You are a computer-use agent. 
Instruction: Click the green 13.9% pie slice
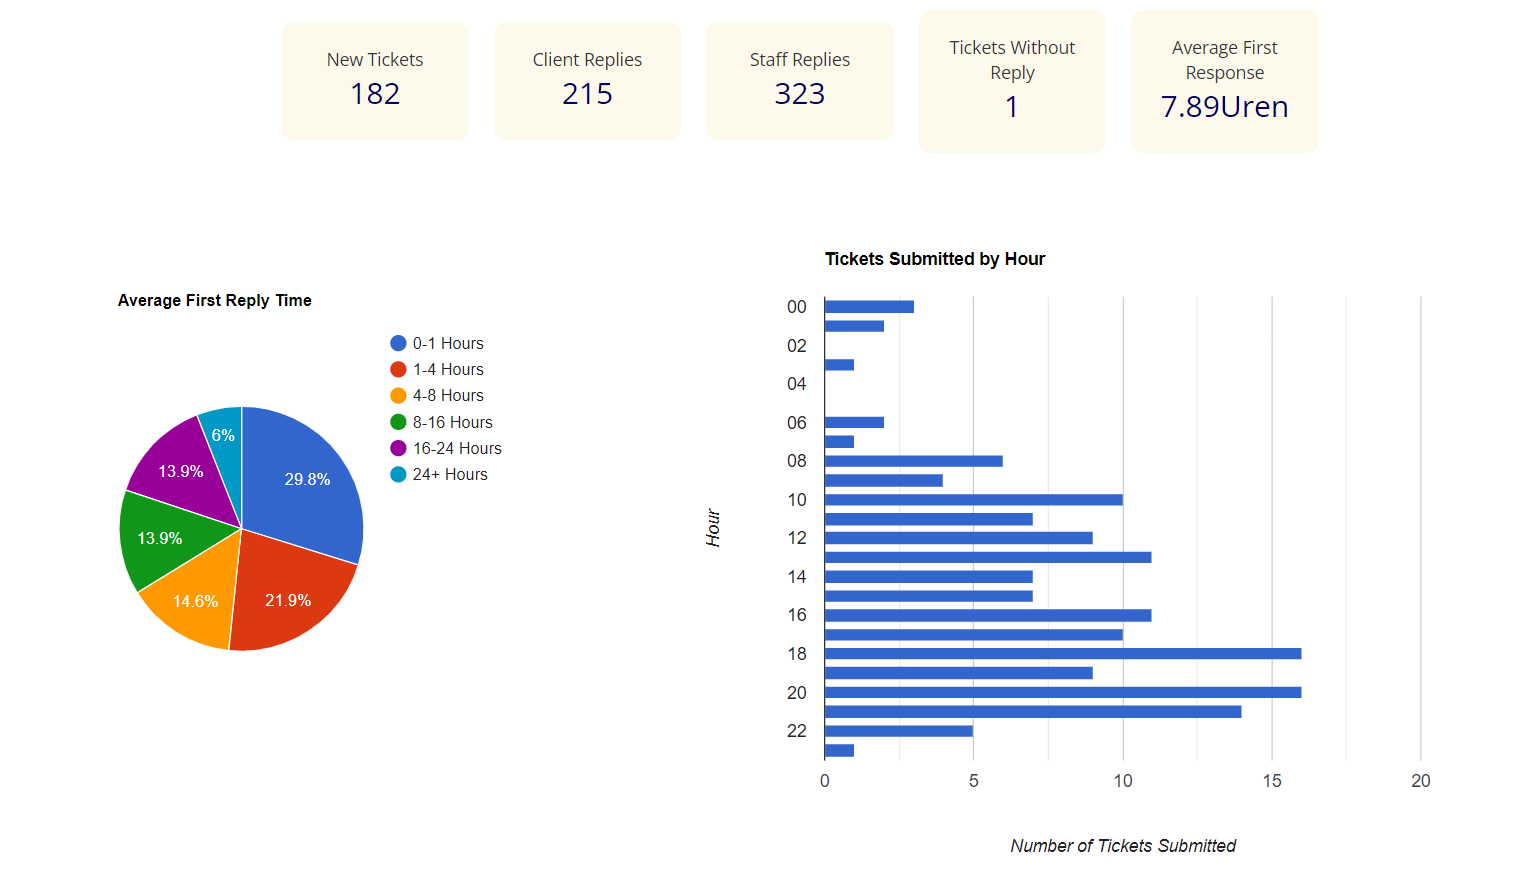[x=160, y=539]
